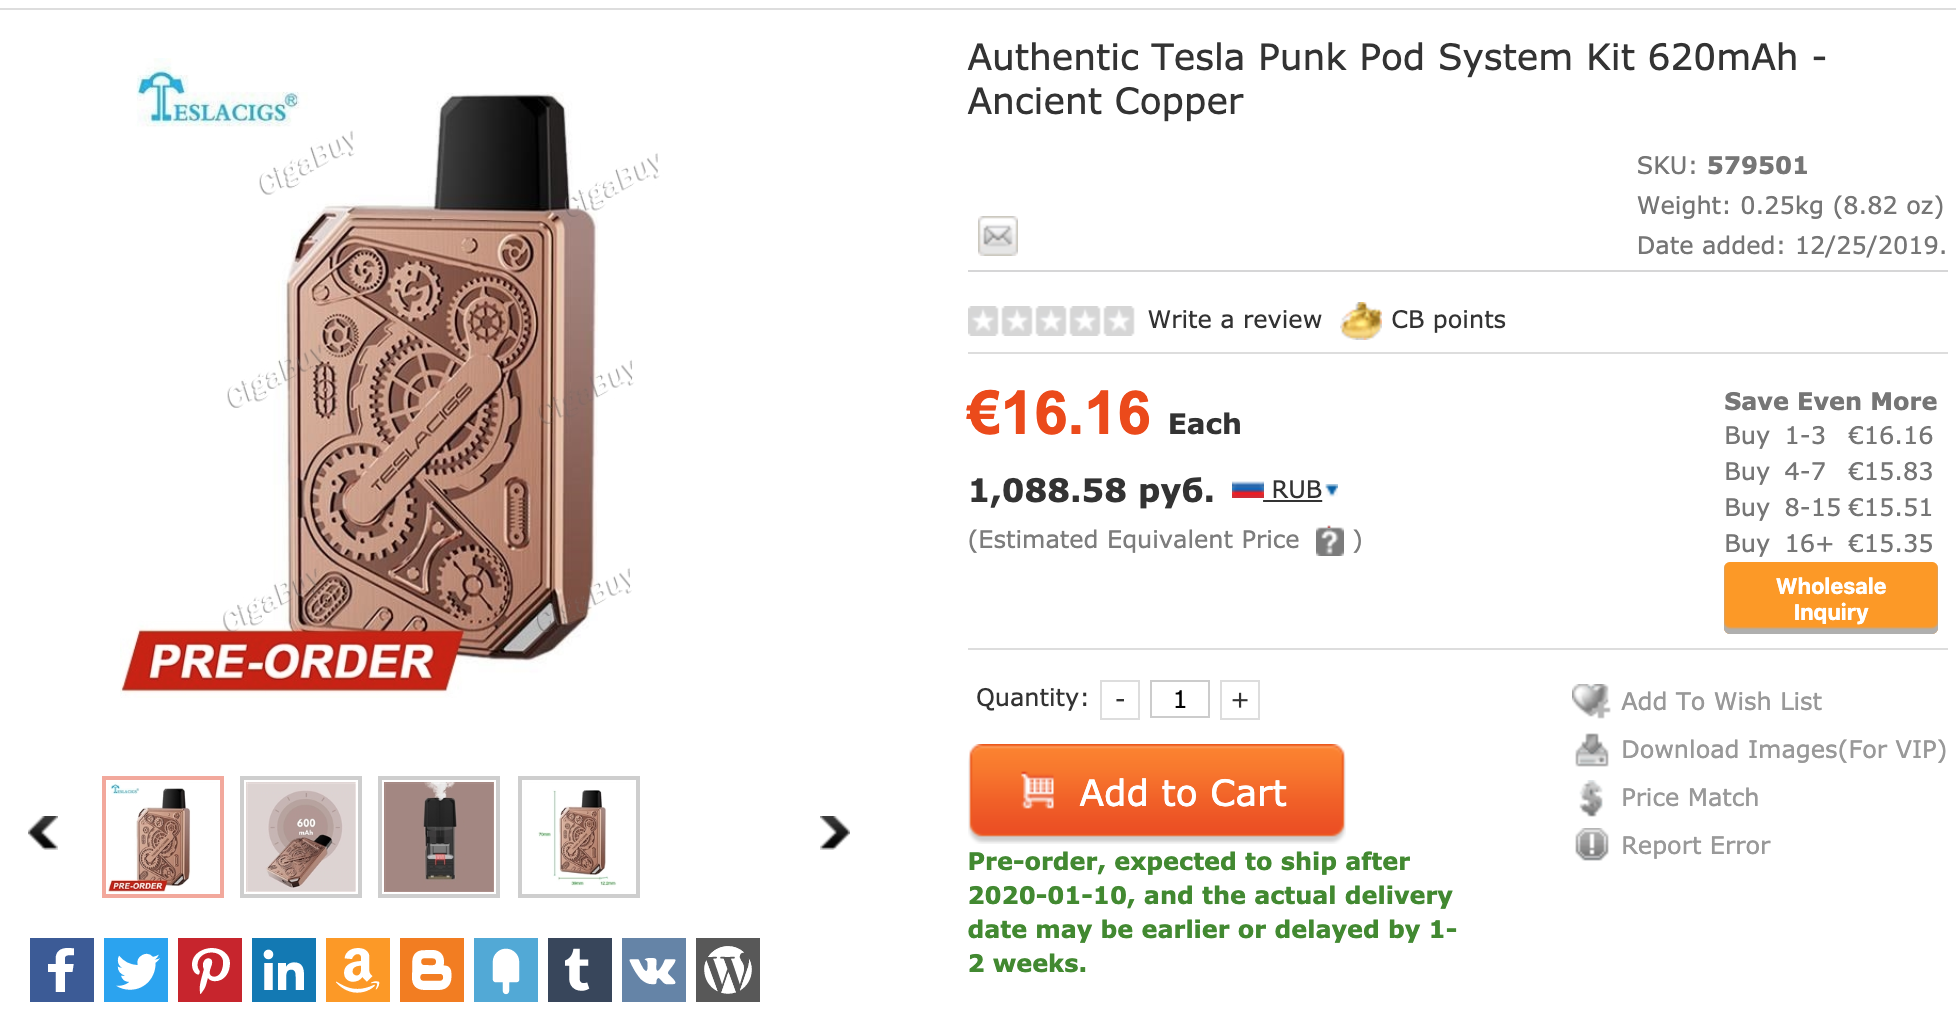
Task: Share product on VK
Action: coord(654,970)
